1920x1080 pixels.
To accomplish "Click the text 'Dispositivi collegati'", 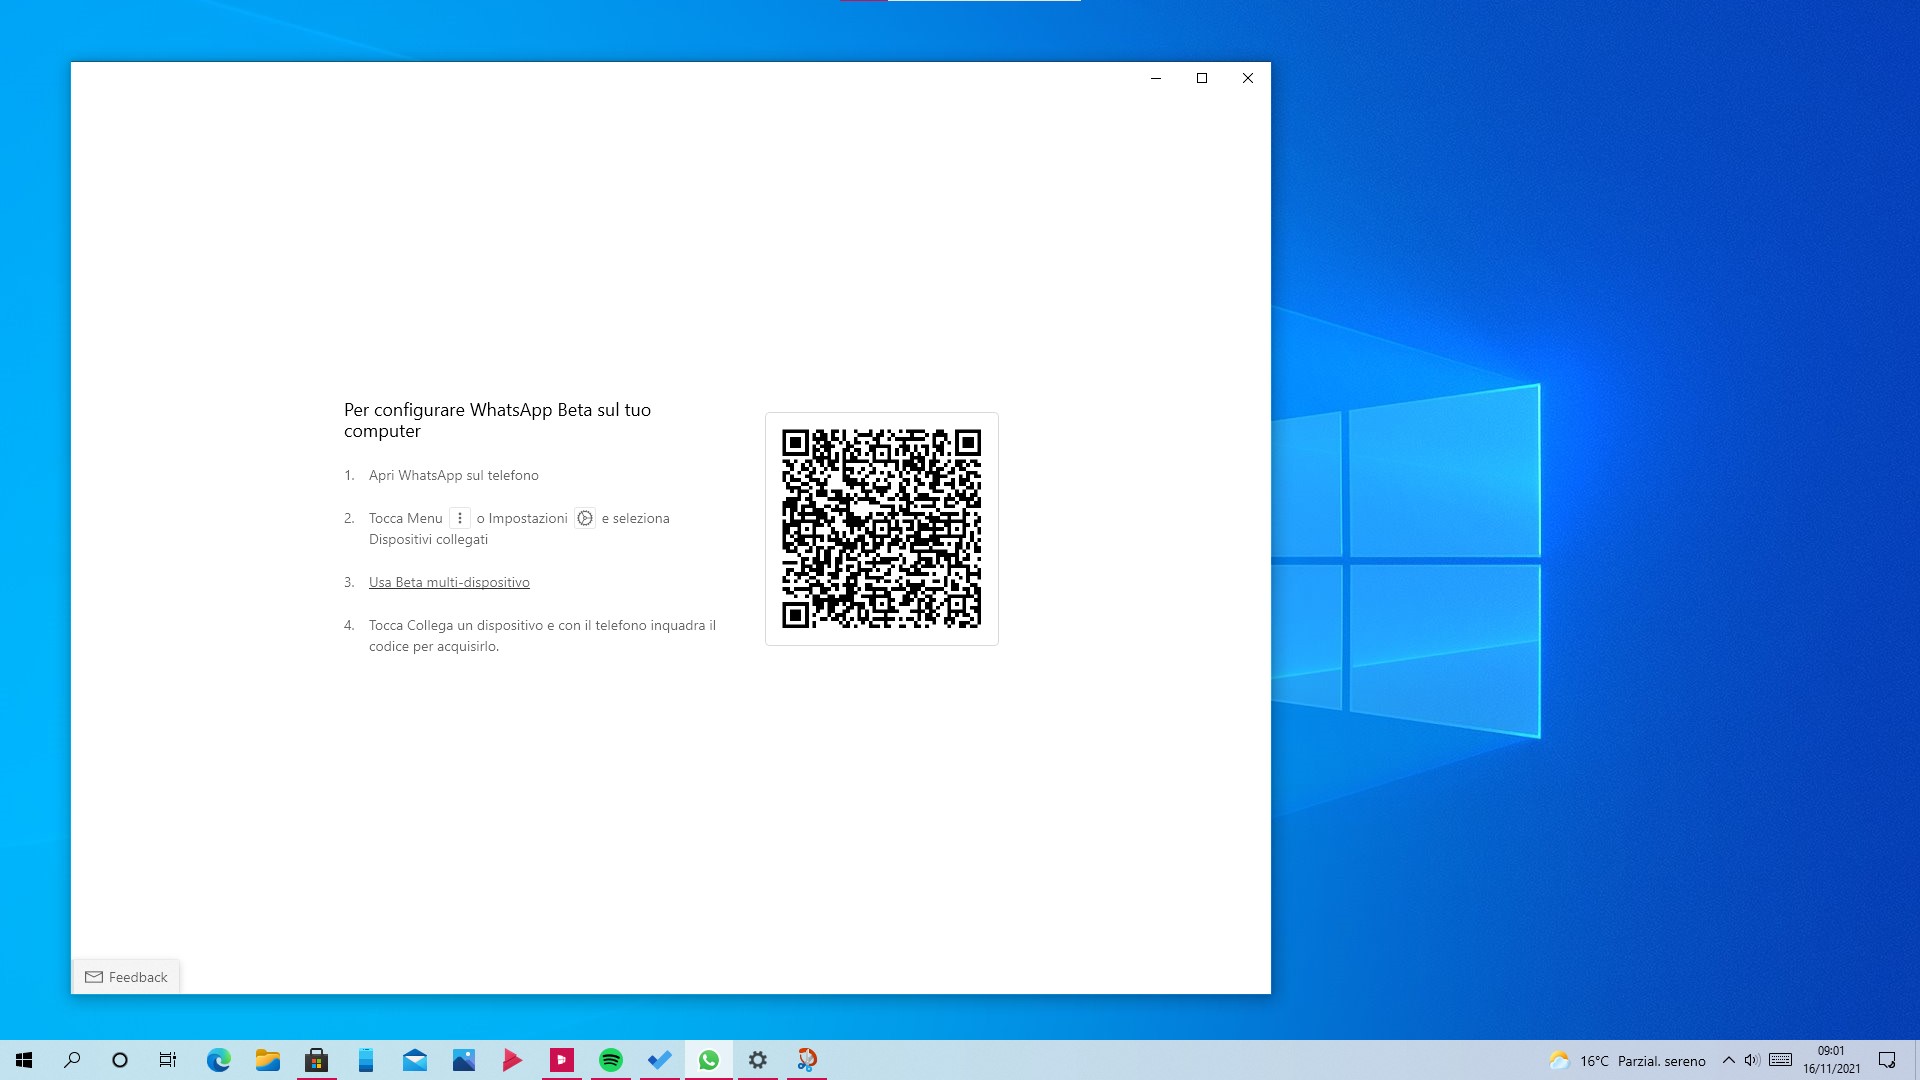I will (428, 539).
